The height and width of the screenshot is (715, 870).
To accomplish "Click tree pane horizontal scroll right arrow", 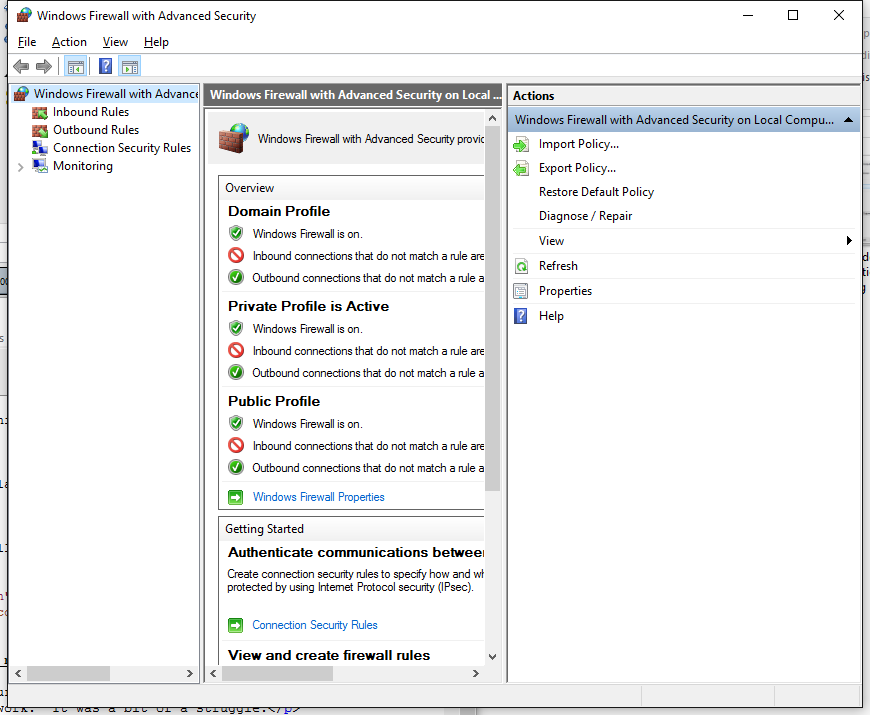I will click(190, 673).
